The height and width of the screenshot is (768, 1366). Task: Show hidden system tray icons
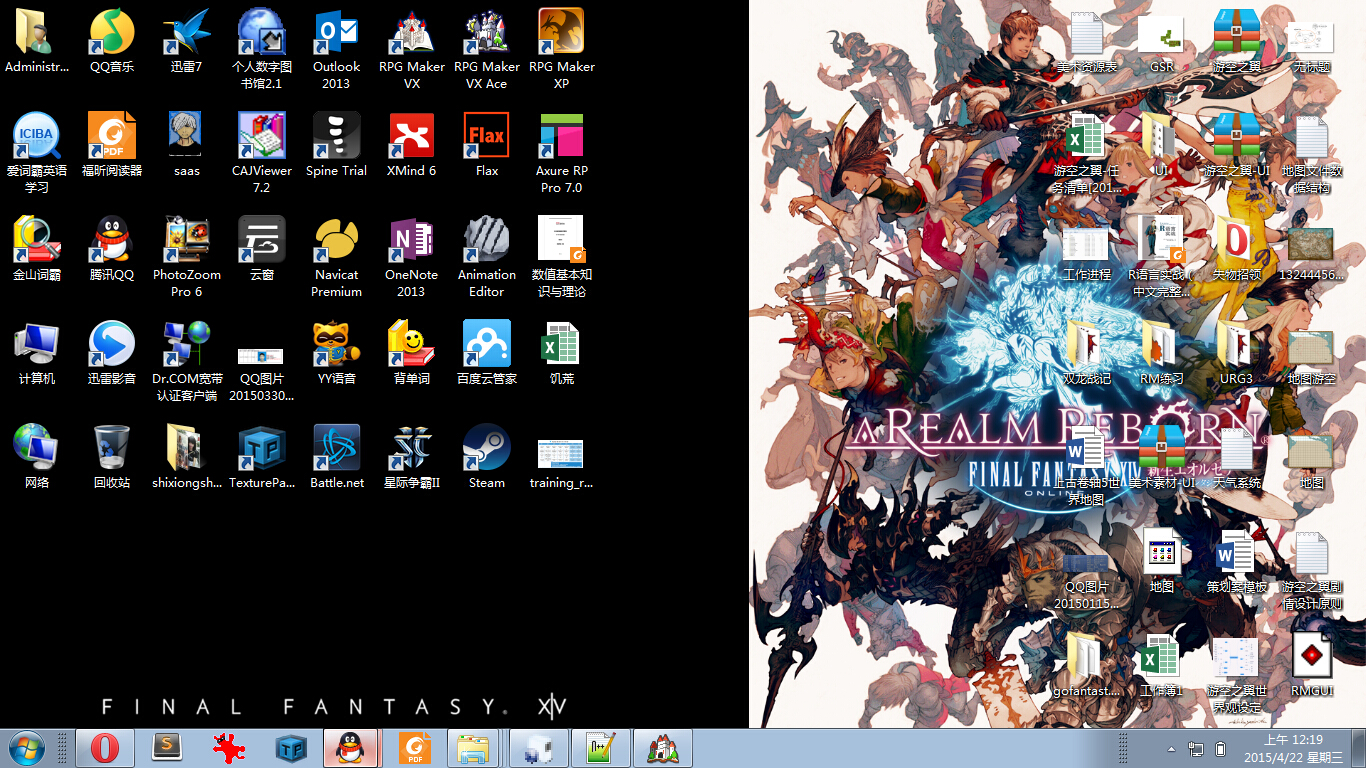(x=1171, y=749)
